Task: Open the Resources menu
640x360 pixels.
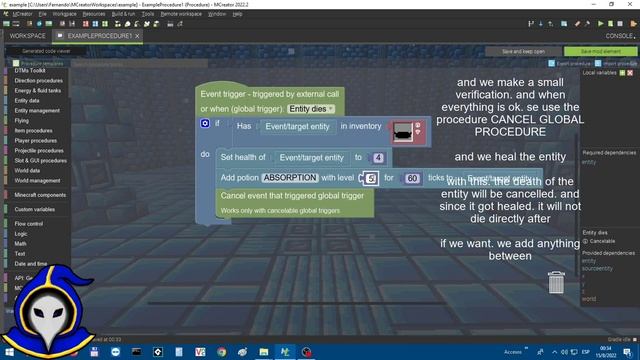Action: click(93, 14)
